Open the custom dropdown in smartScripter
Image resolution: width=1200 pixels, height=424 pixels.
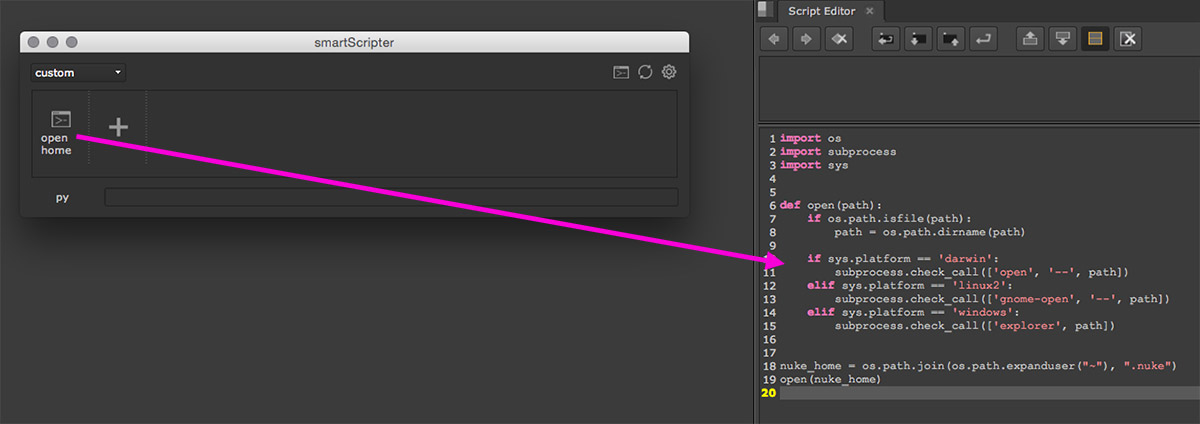[78, 73]
